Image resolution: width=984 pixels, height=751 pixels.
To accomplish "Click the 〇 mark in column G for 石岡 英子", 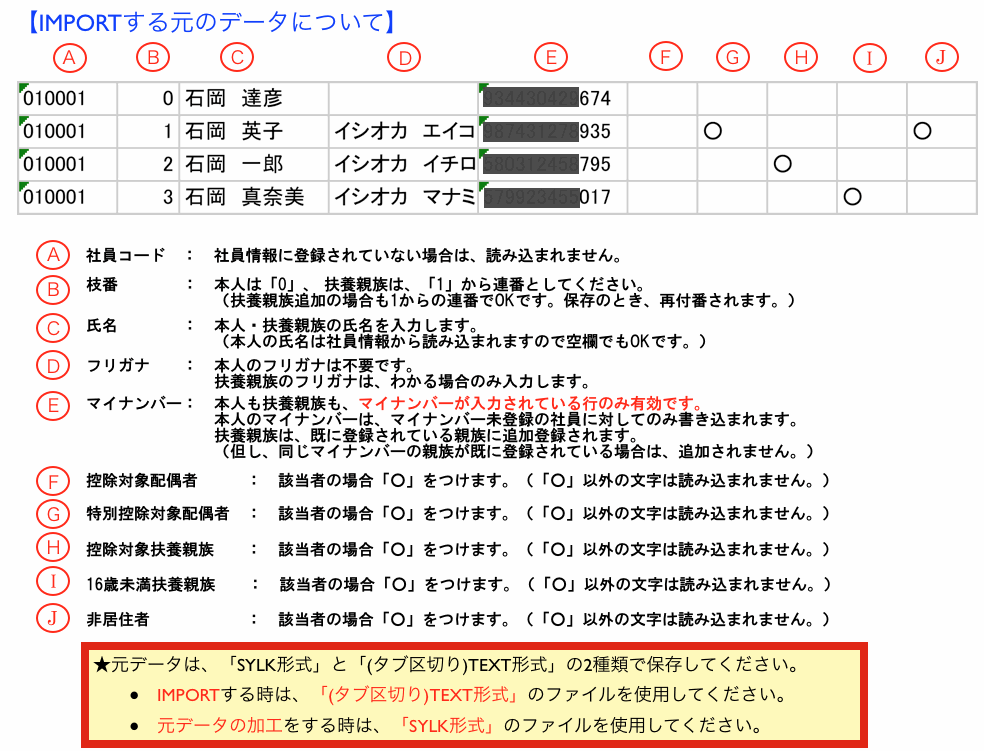I will (713, 131).
